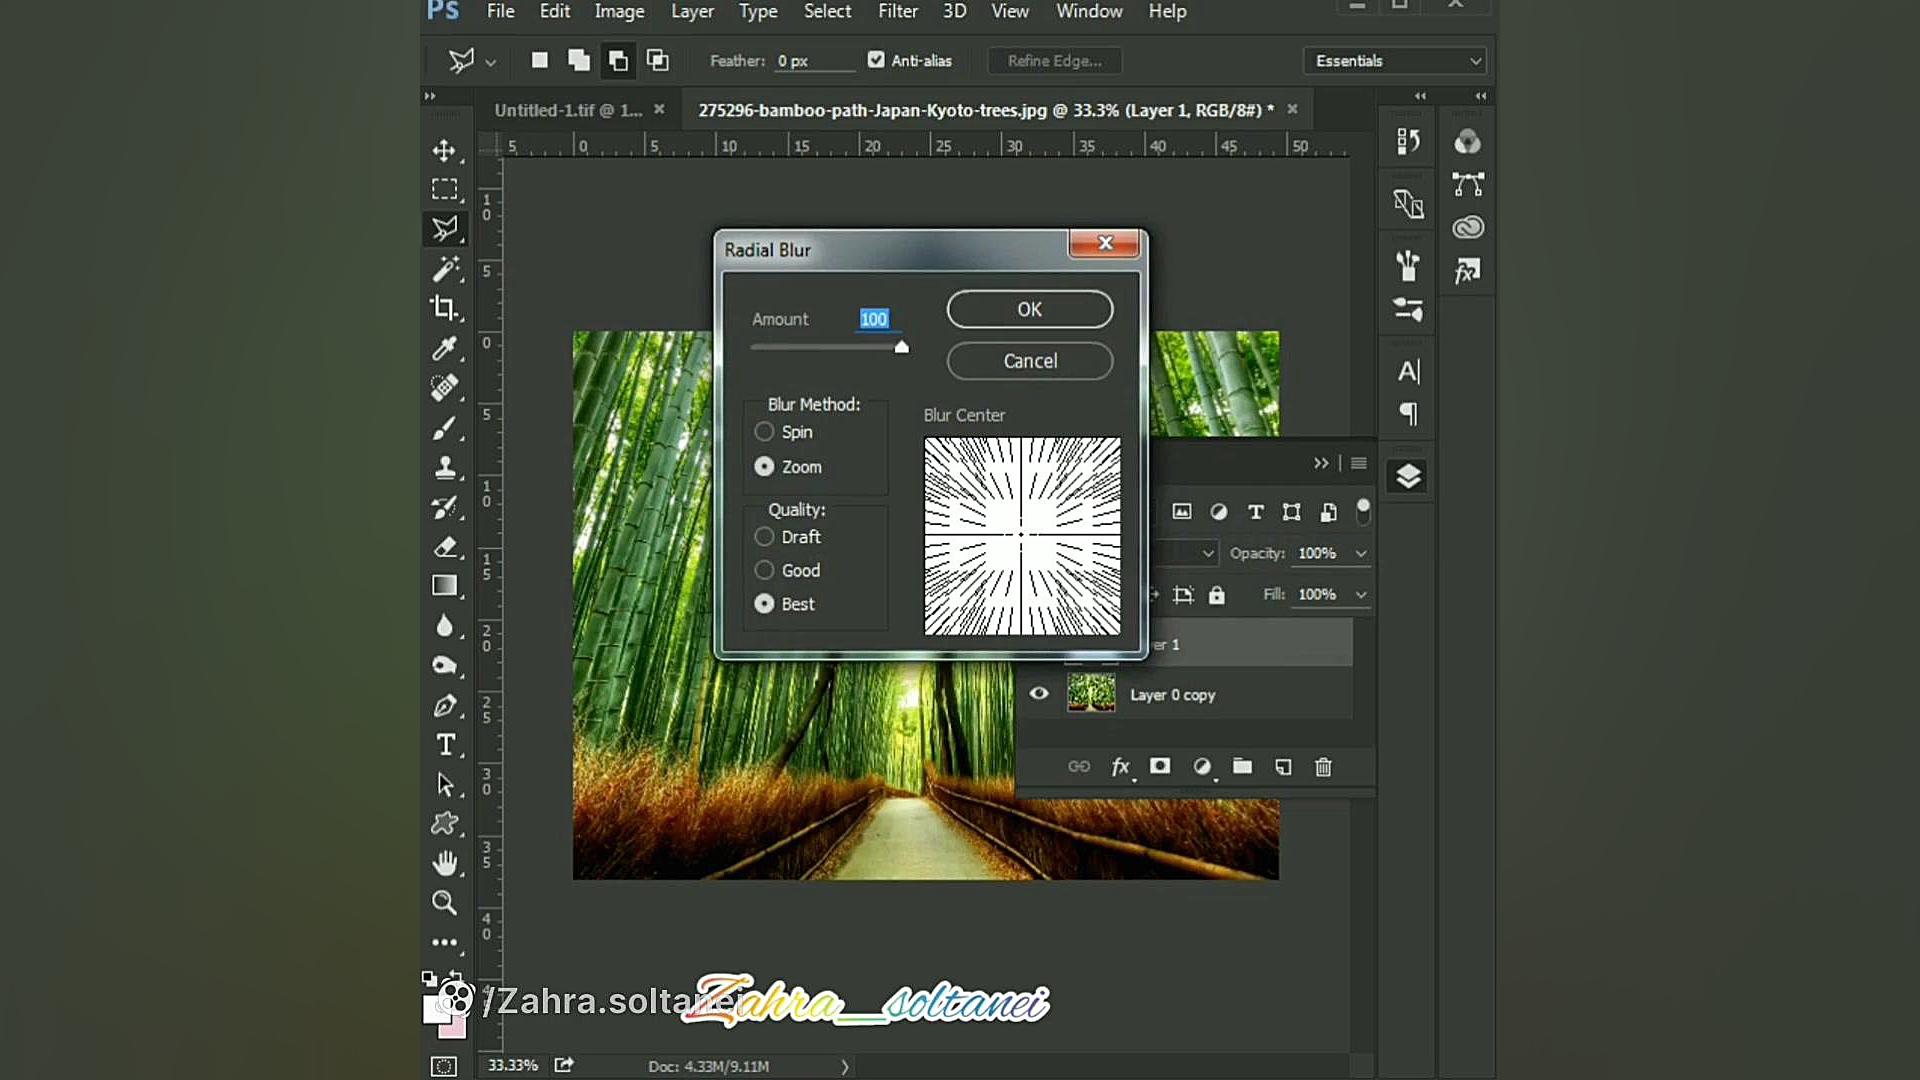Select the Clone Stamp tool
Screen dimensions: 1920x1080
(444, 467)
